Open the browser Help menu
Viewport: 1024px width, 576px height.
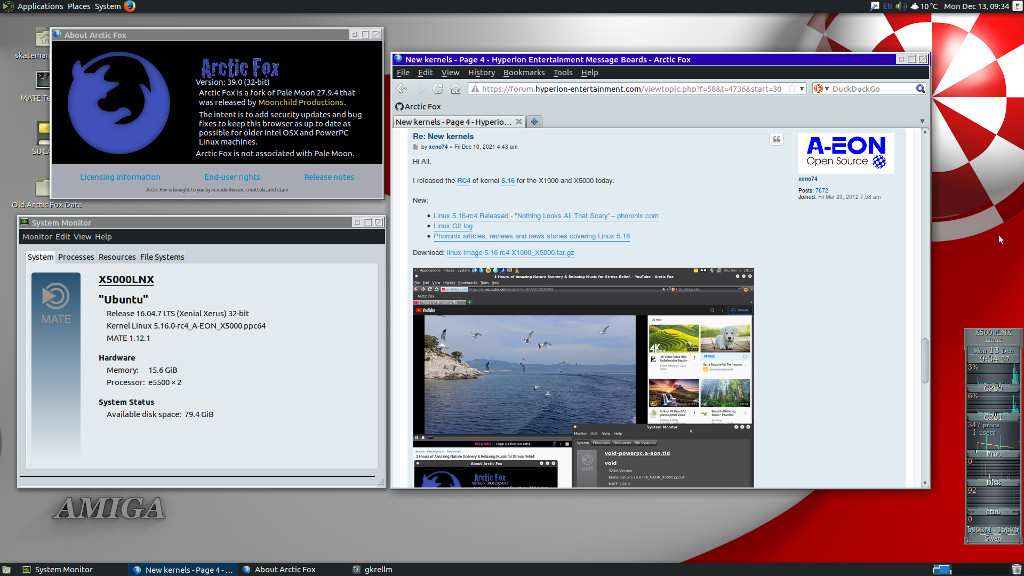(589, 72)
